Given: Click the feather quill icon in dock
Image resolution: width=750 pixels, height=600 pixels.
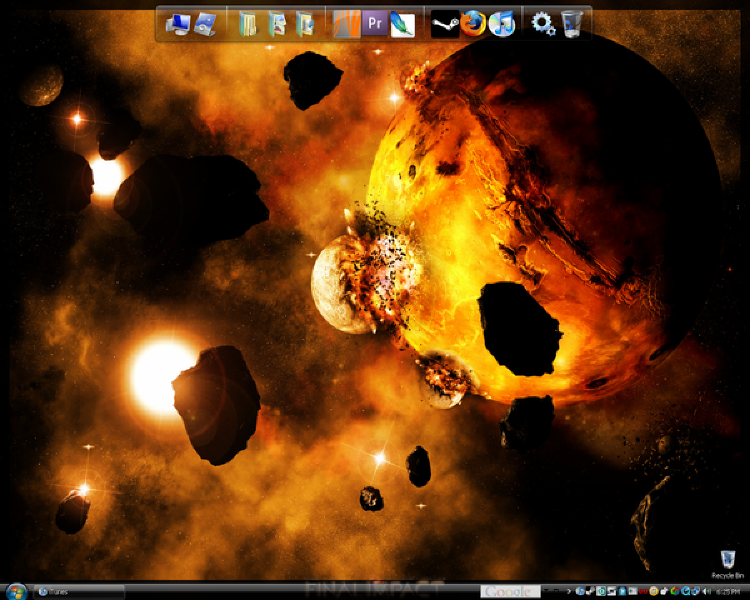Looking at the screenshot, I should [x=403, y=23].
